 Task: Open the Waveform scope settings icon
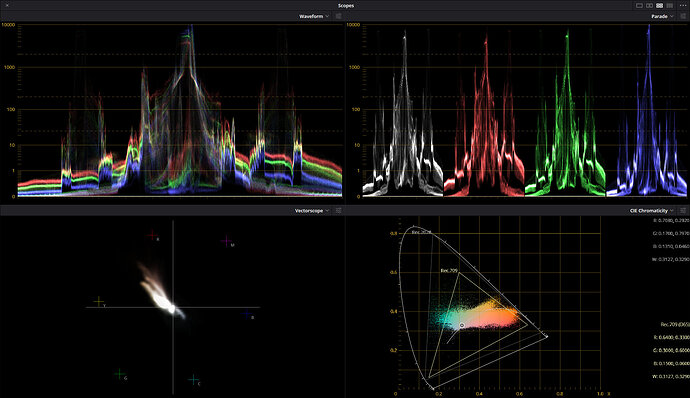coord(338,16)
